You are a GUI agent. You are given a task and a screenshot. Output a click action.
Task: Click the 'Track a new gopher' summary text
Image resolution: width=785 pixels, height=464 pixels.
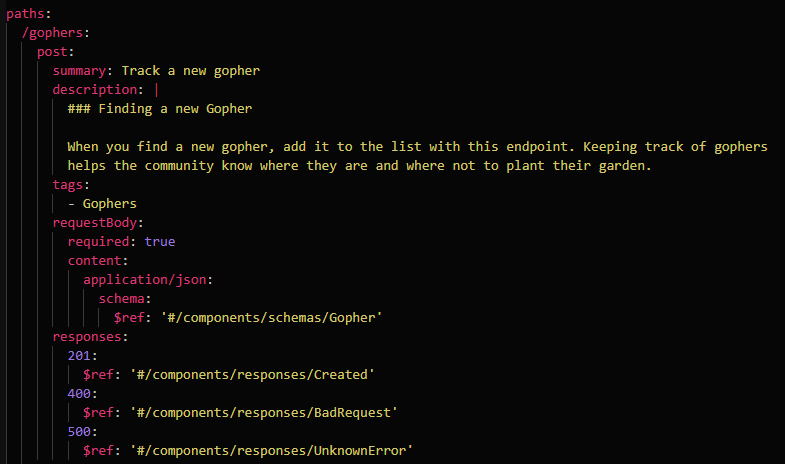coord(190,71)
